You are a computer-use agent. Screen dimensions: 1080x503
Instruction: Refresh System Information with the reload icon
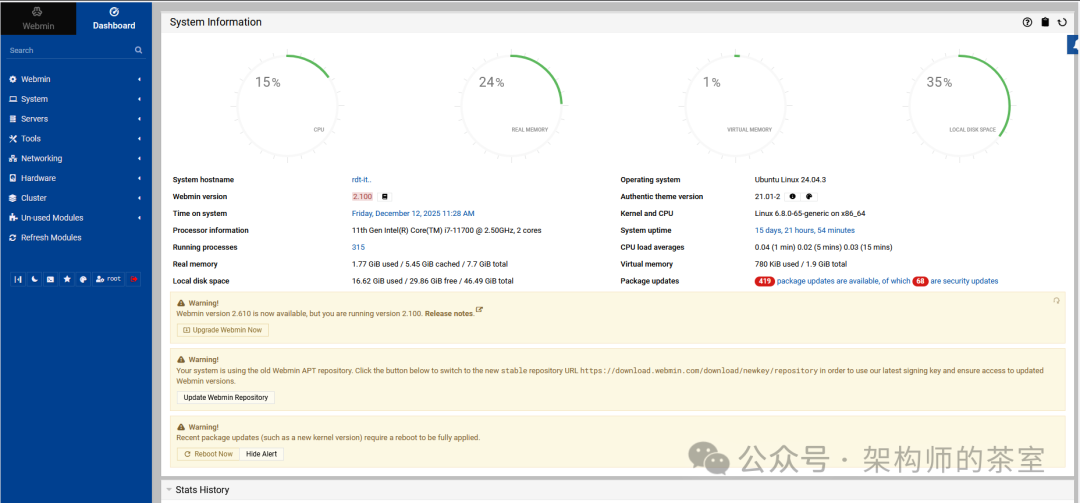click(x=1062, y=22)
